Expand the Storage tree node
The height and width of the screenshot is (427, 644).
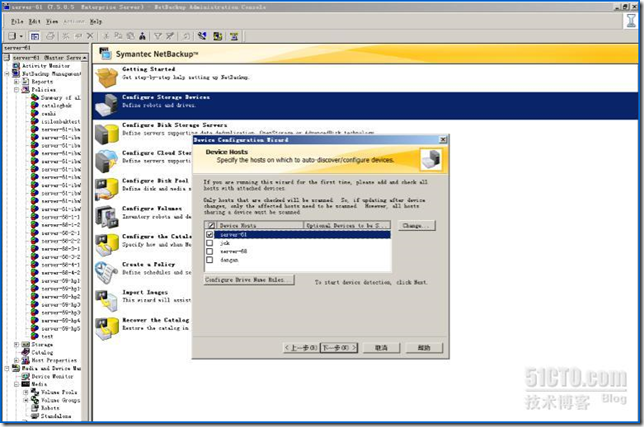coord(16,344)
